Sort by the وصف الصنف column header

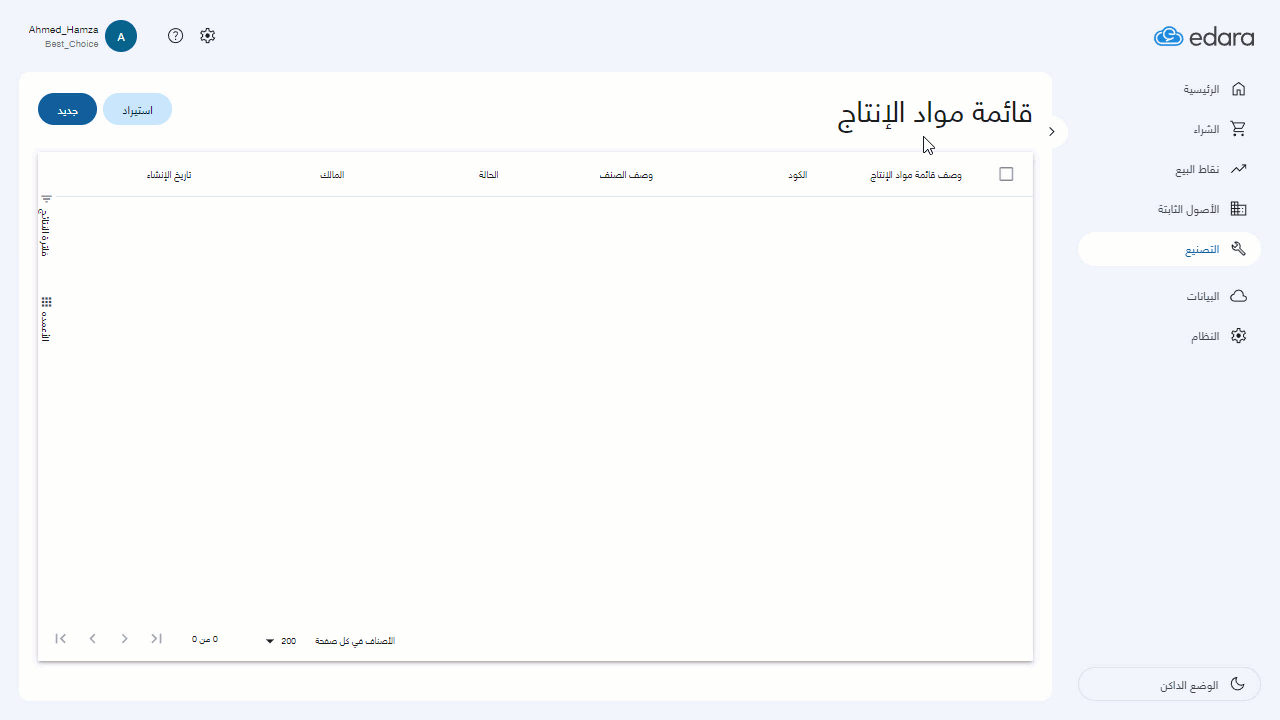626,175
